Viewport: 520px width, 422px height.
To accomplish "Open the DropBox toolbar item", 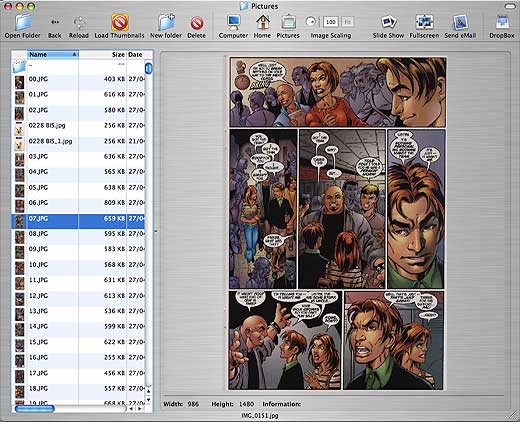I will tap(502, 23).
